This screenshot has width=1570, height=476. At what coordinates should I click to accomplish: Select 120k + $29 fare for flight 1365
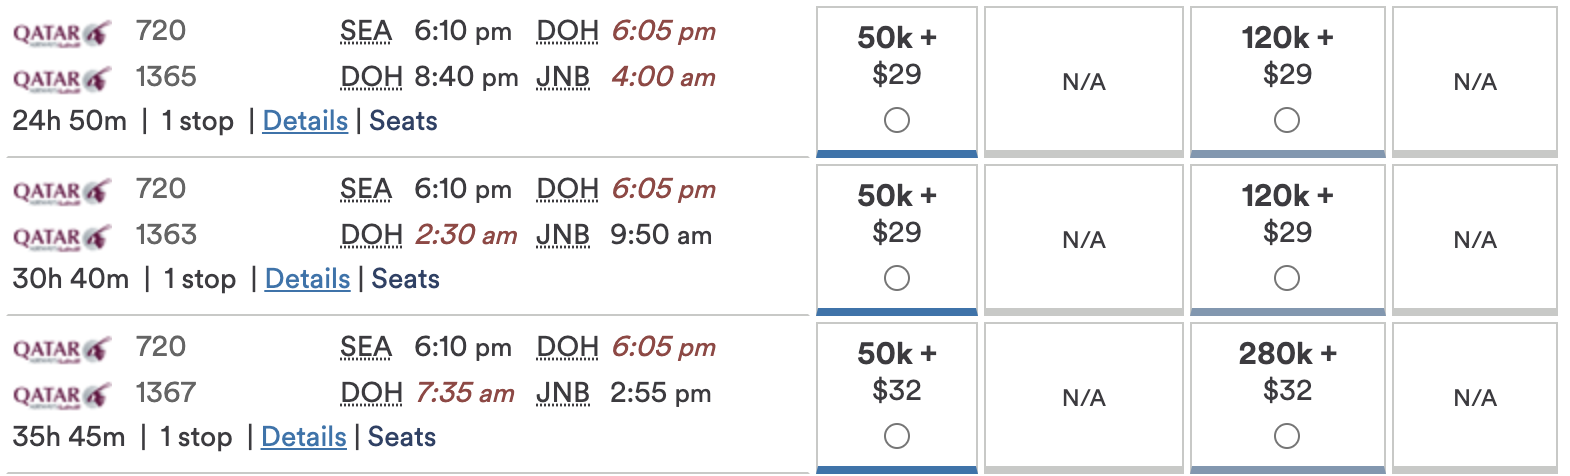[1287, 120]
